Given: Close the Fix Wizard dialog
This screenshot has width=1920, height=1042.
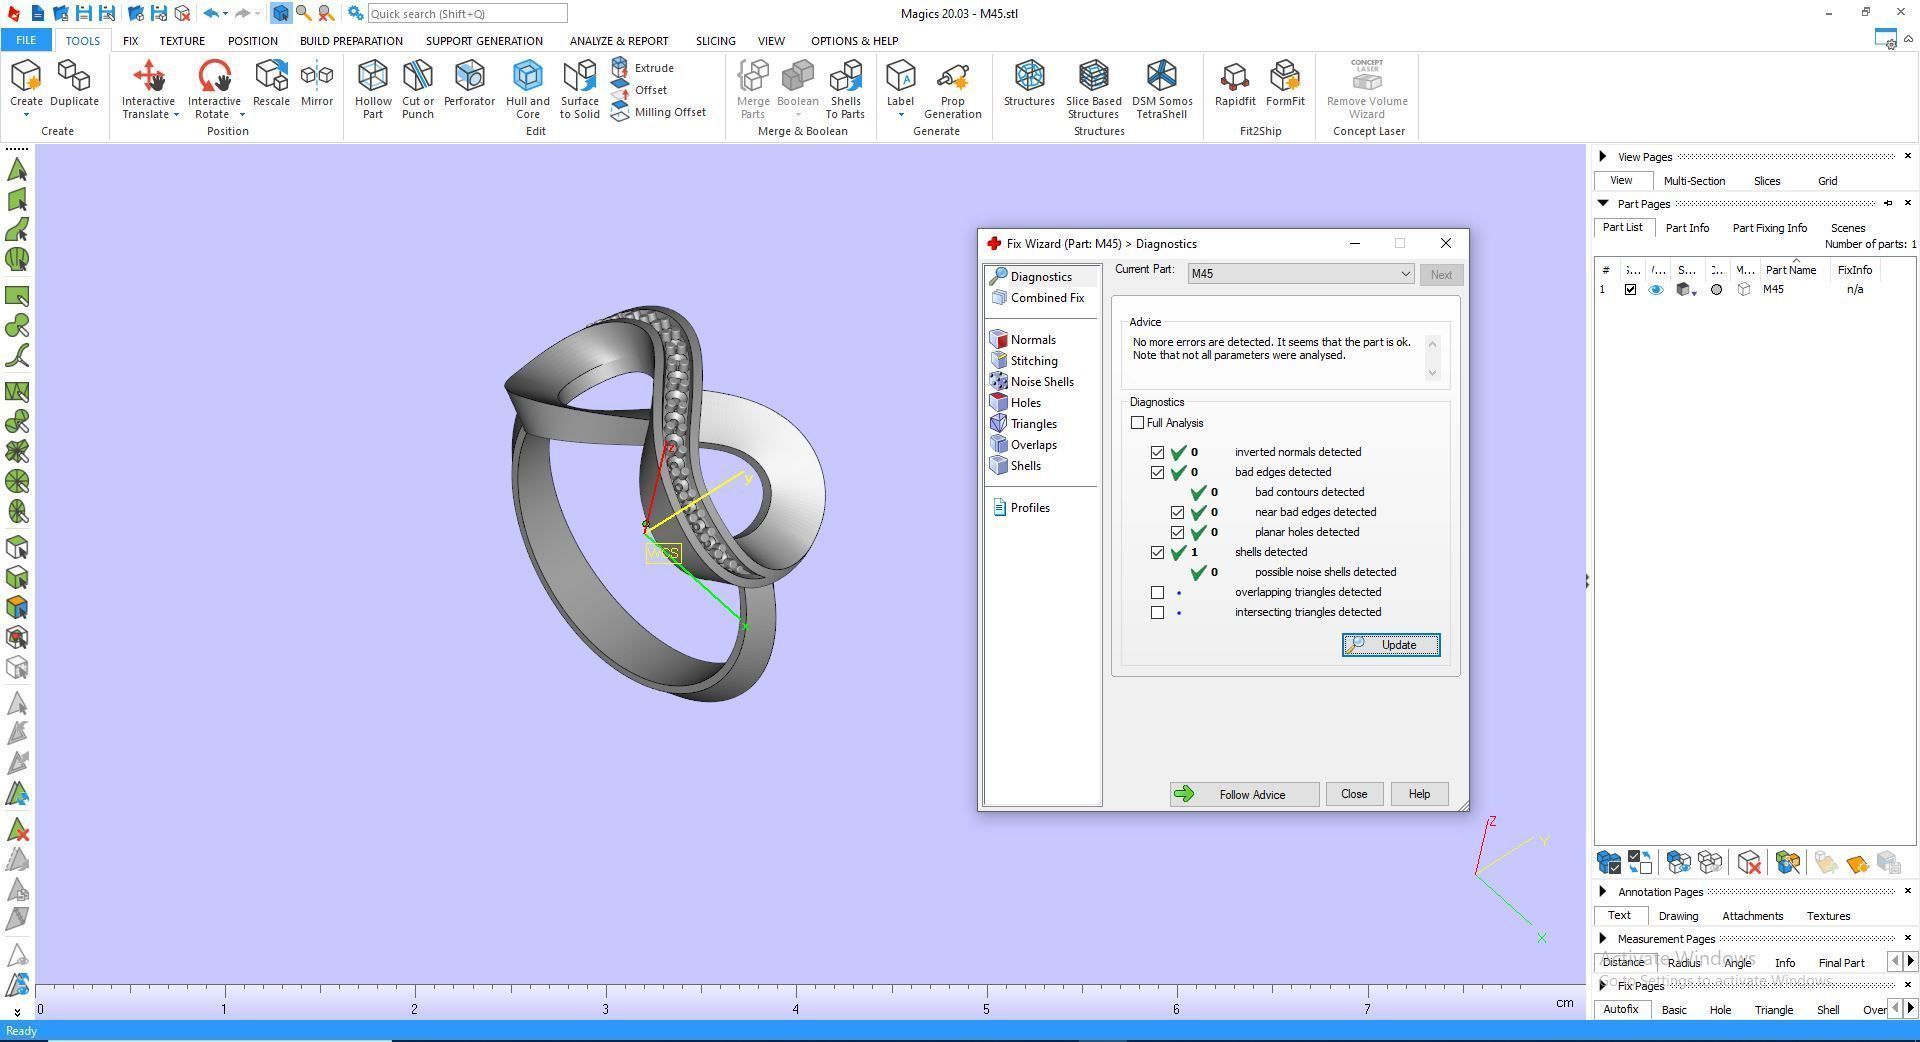Looking at the screenshot, I should coord(1353,794).
